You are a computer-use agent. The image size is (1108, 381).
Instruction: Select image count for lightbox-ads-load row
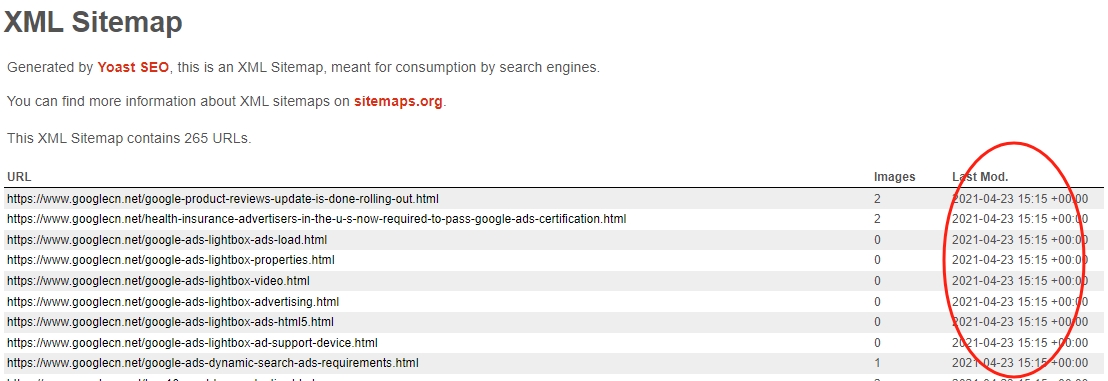(878, 240)
